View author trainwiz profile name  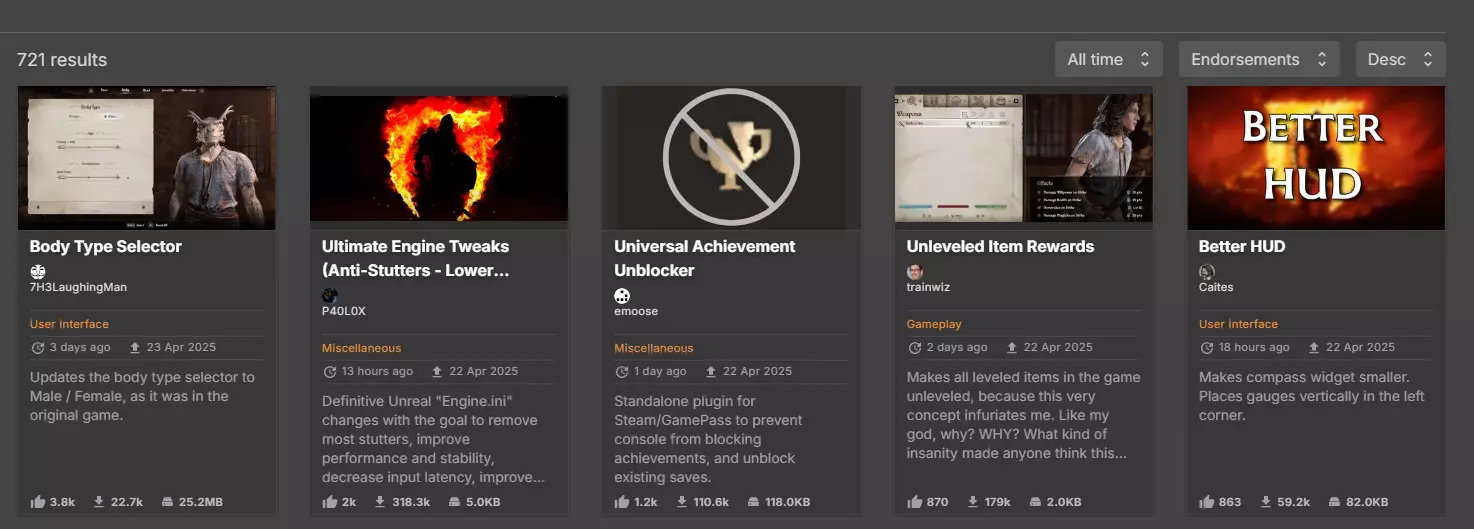(929, 287)
